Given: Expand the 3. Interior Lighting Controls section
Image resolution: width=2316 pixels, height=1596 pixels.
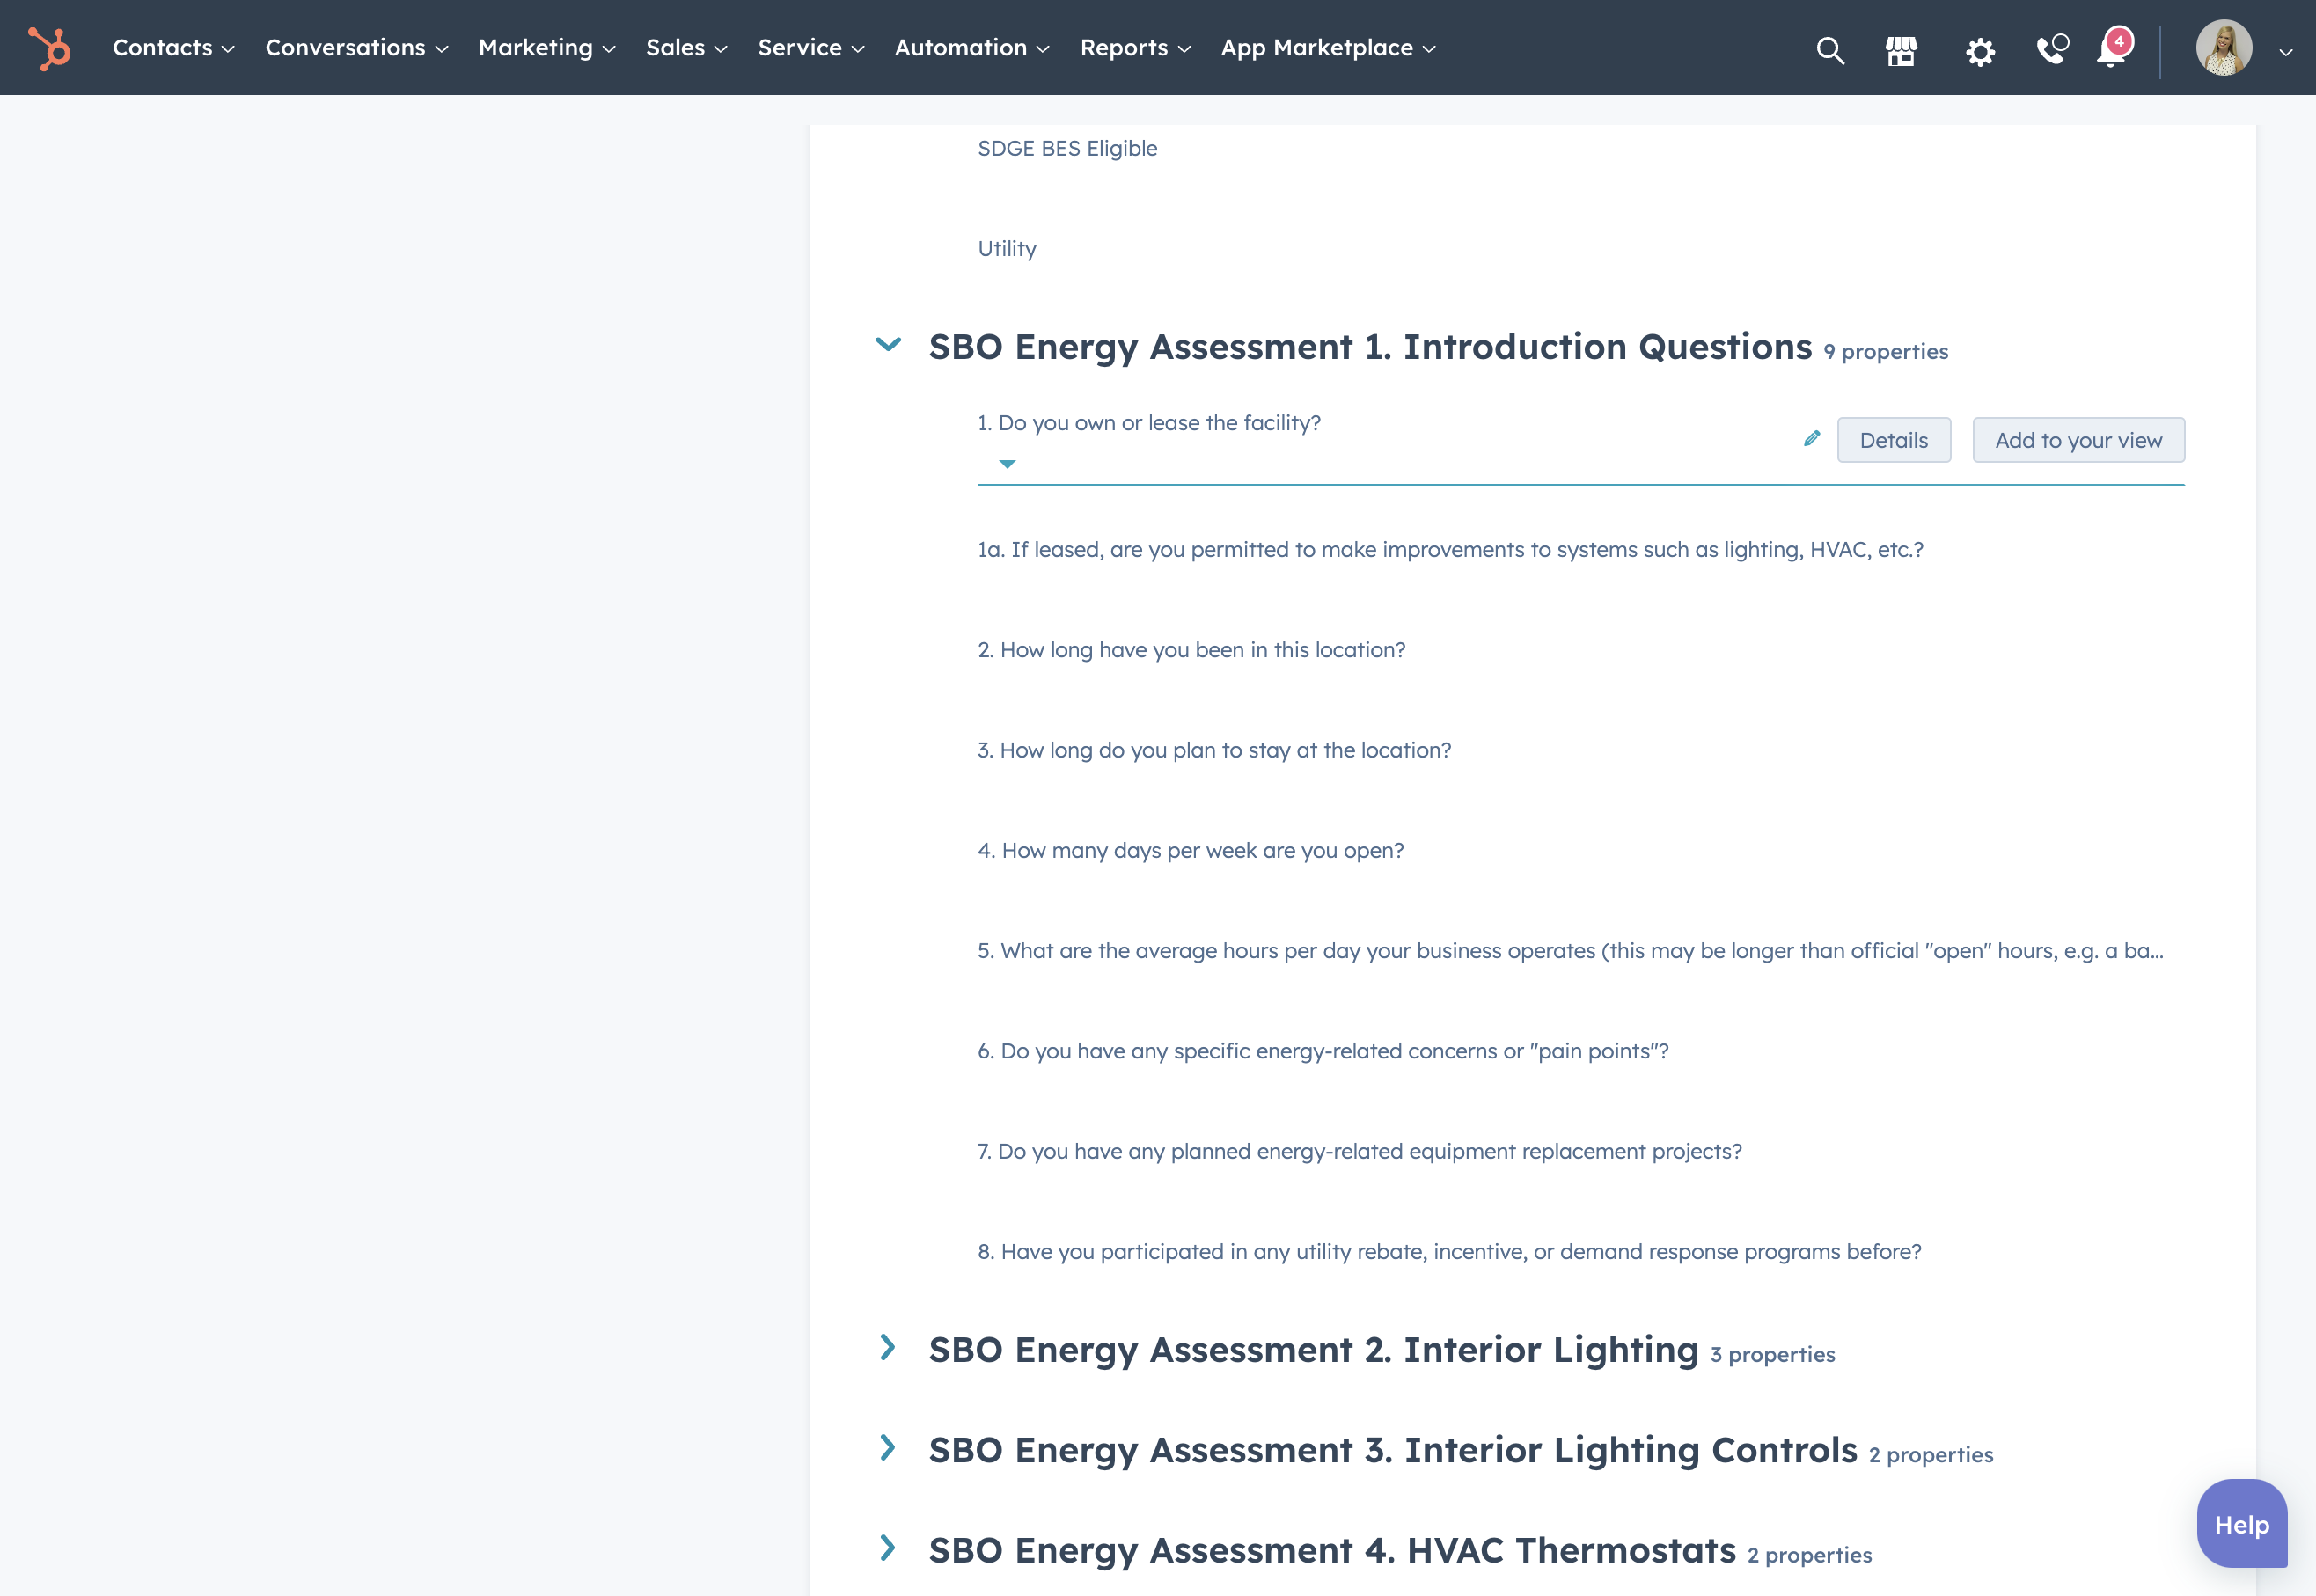Looking at the screenshot, I should pyautogui.click(x=887, y=1448).
